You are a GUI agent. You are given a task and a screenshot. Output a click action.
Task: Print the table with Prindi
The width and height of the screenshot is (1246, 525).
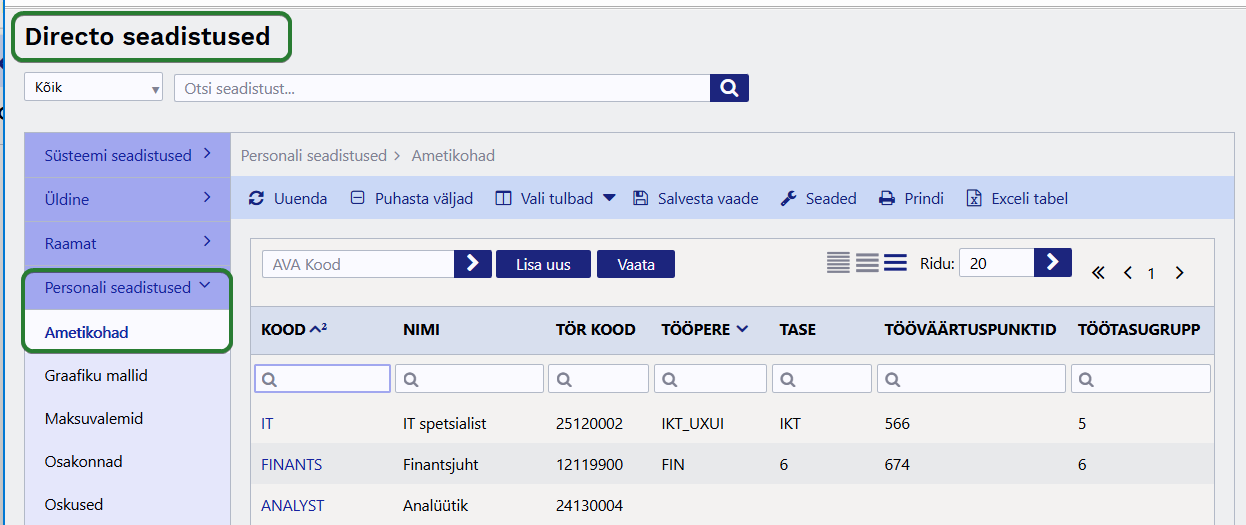click(x=912, y=199)
